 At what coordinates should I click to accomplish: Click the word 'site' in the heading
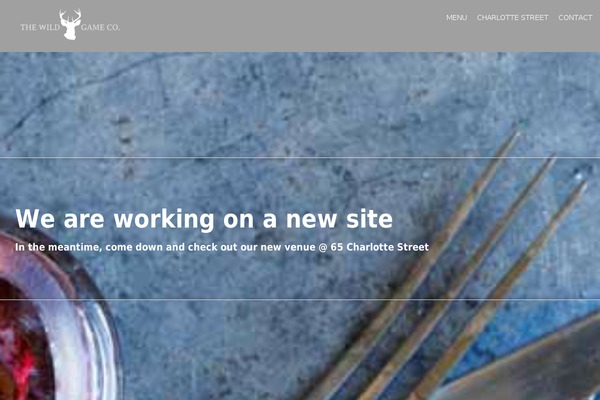pos(369,219)
